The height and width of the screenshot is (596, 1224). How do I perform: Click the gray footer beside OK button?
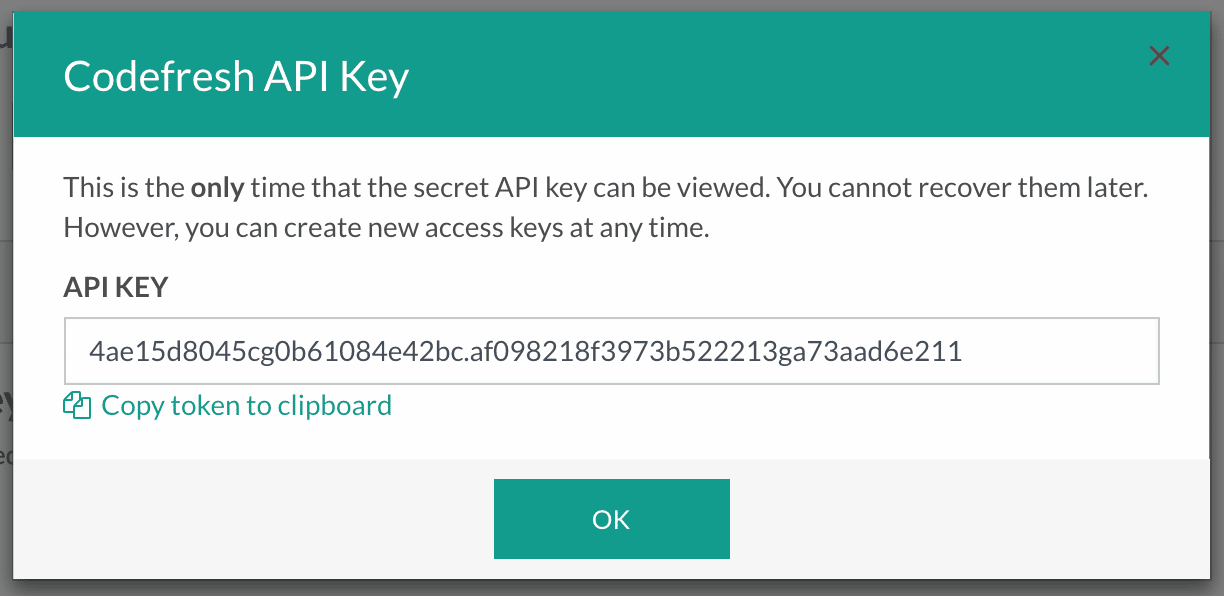tap(960, 519)
